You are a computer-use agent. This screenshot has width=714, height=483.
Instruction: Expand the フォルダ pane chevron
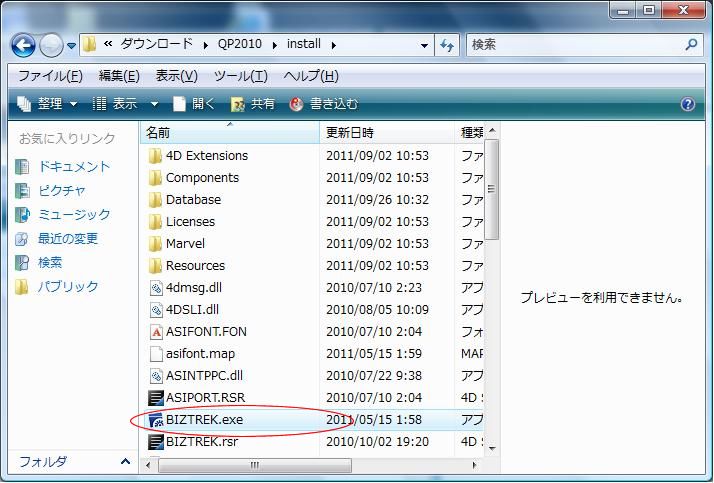[x=125, y=462]
